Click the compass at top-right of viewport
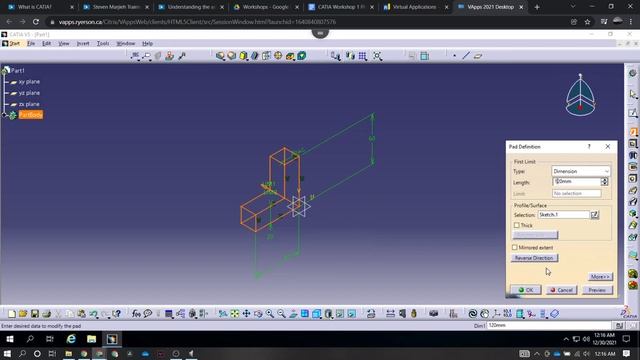 pyautogui.click(x=580, y=96)
